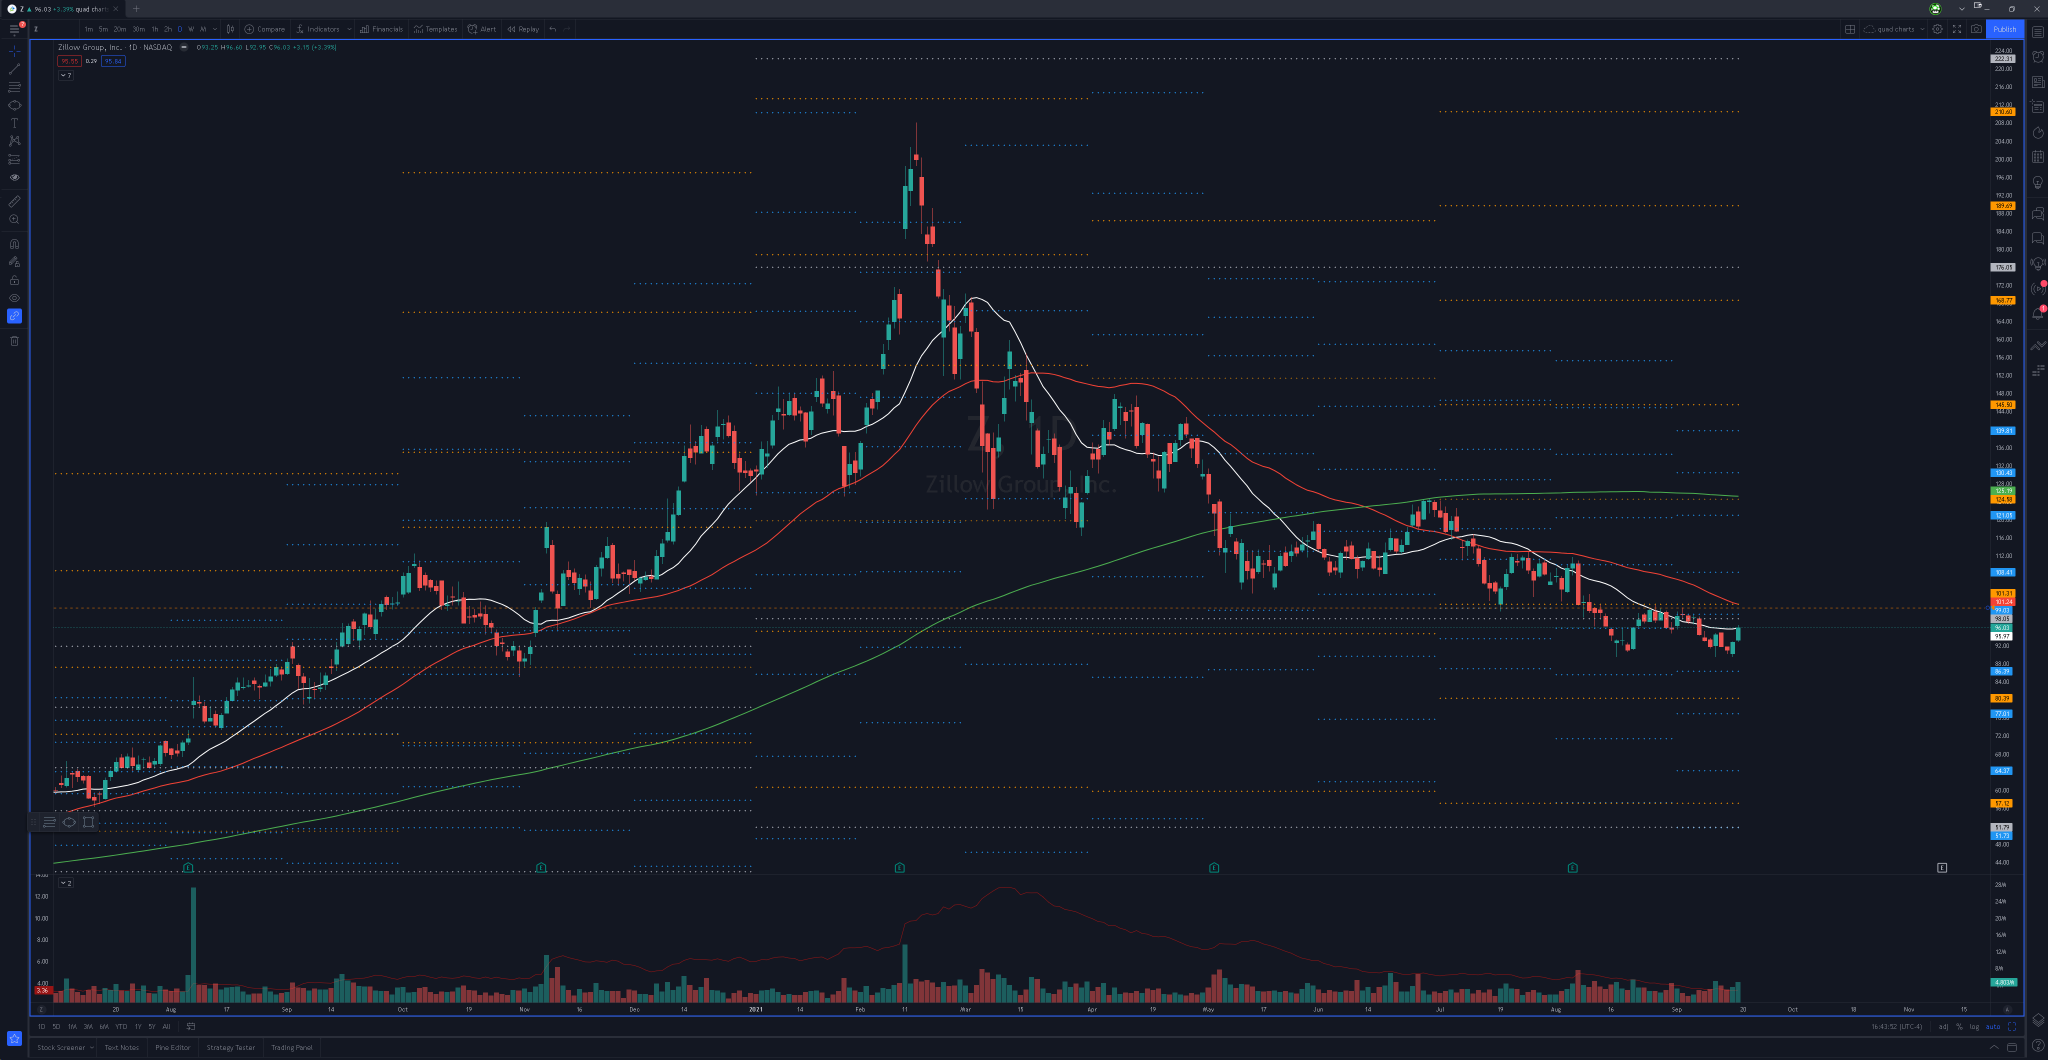Open the news panel
The width and height of the screenshot is (2048, 1060).
2038,82
